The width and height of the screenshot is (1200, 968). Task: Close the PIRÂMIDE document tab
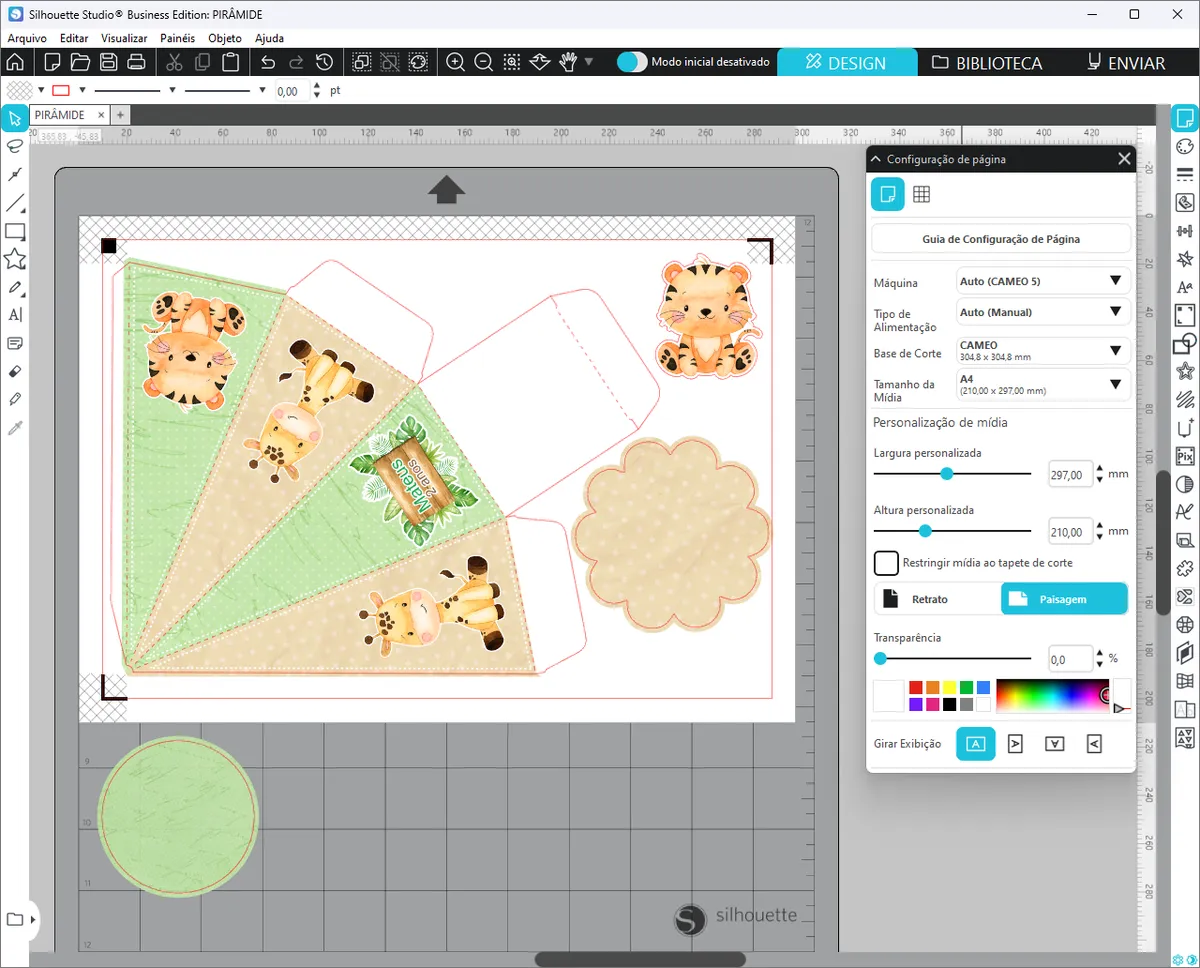click(x=102, y=115)
